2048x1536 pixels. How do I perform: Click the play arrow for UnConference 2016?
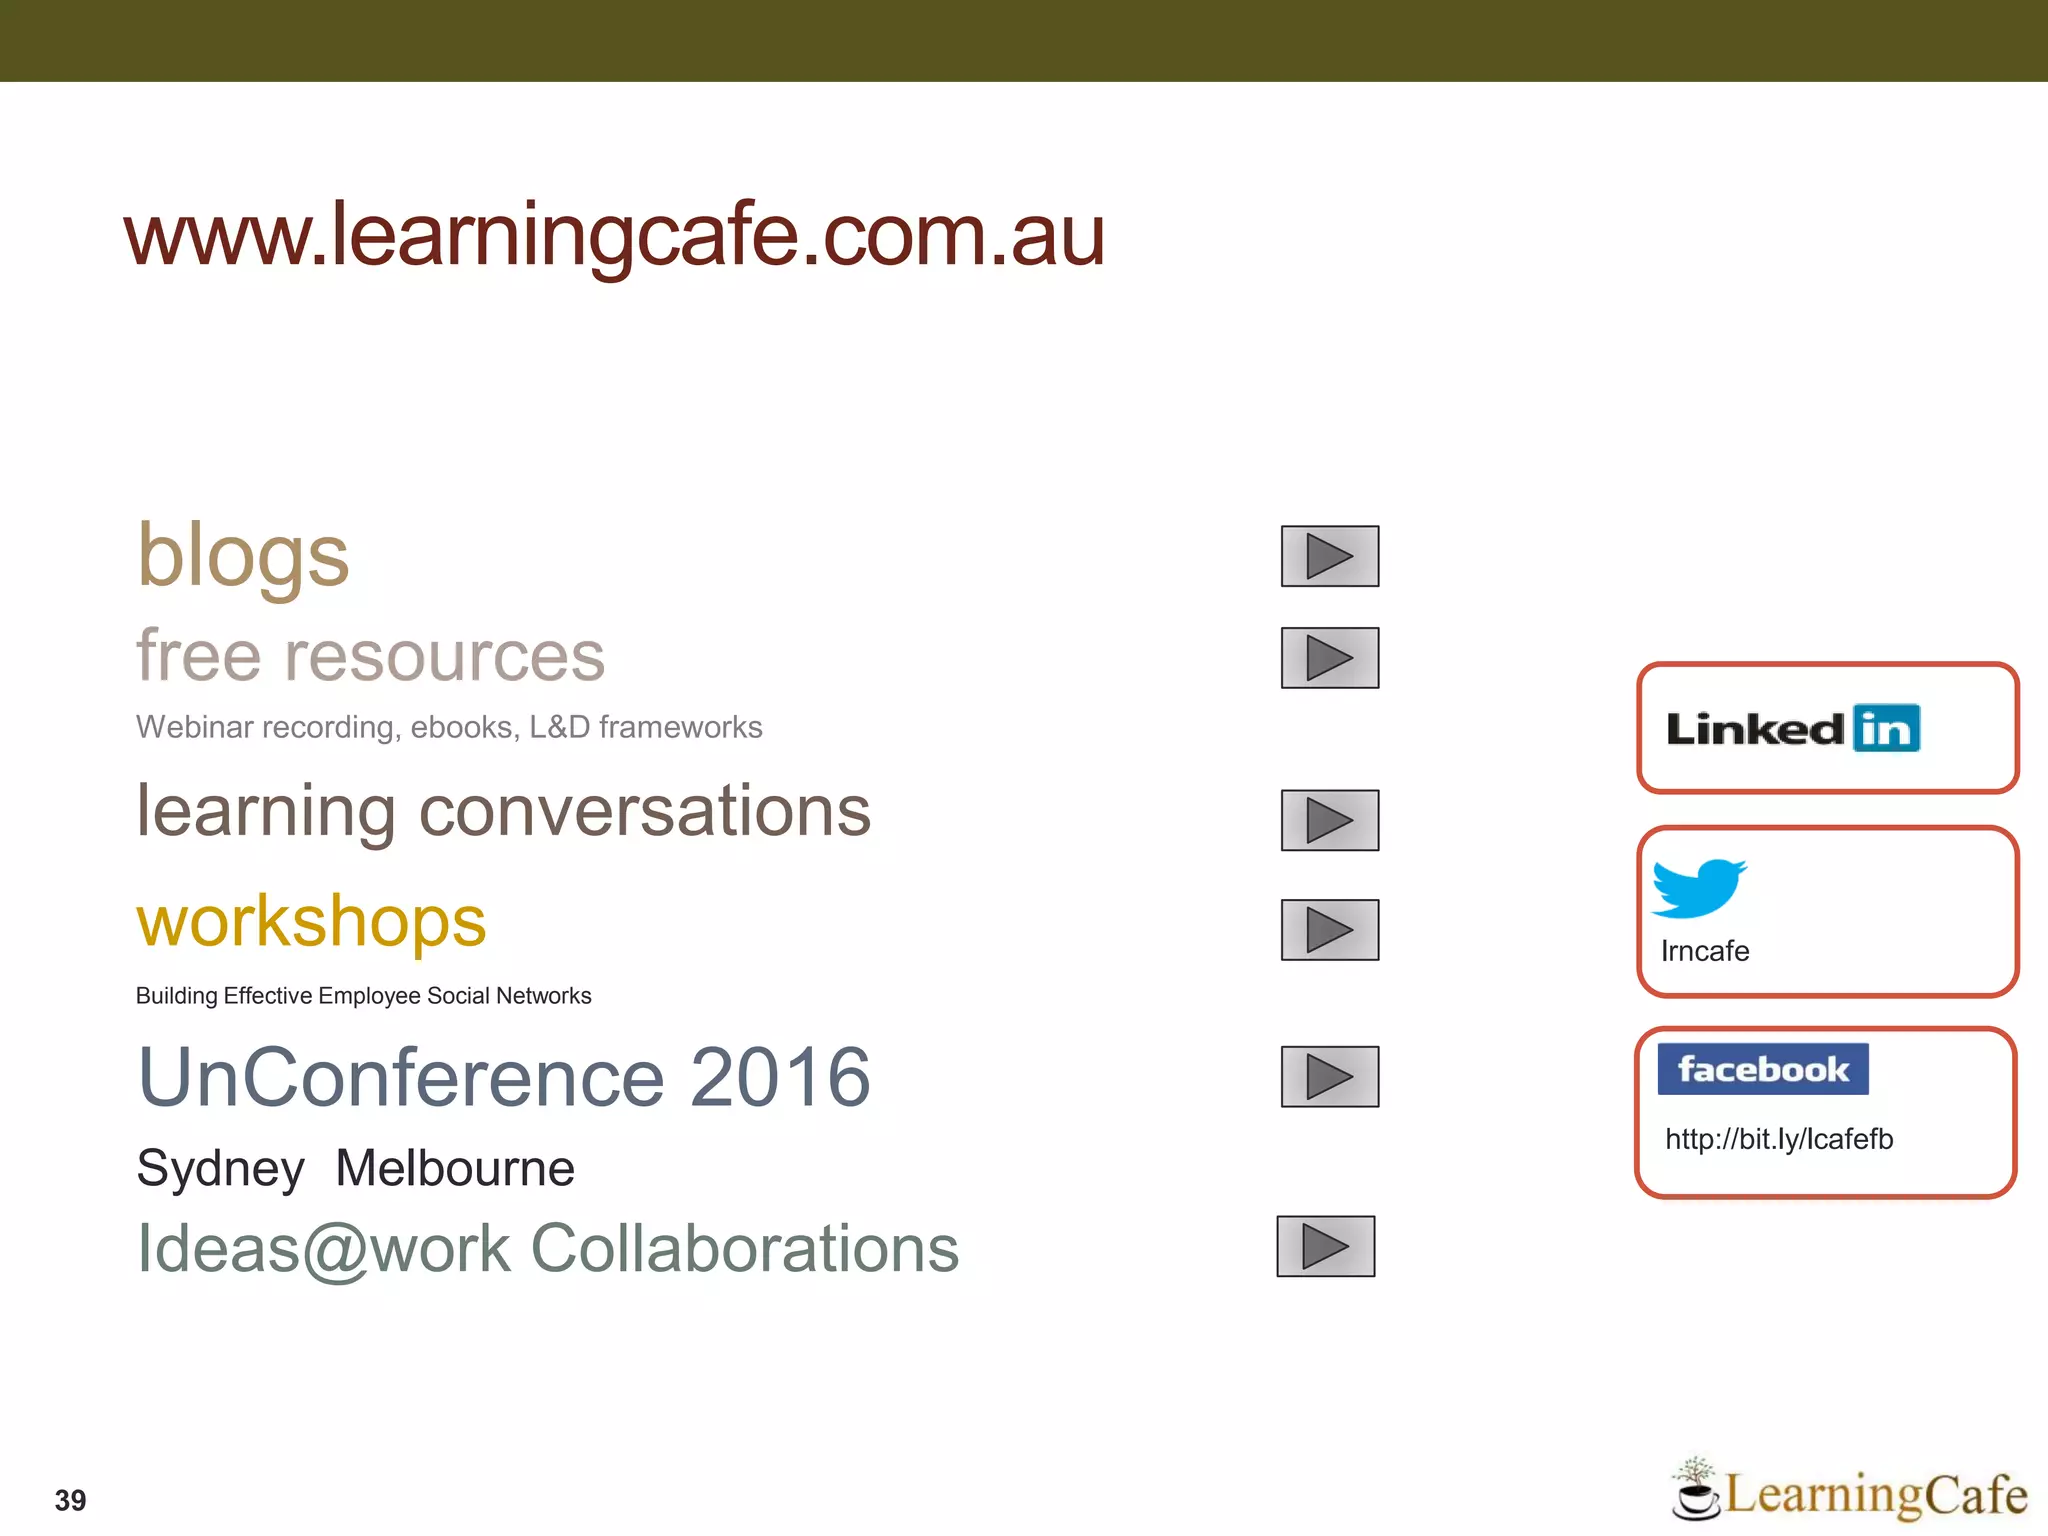click(x=1330, y=1077)
